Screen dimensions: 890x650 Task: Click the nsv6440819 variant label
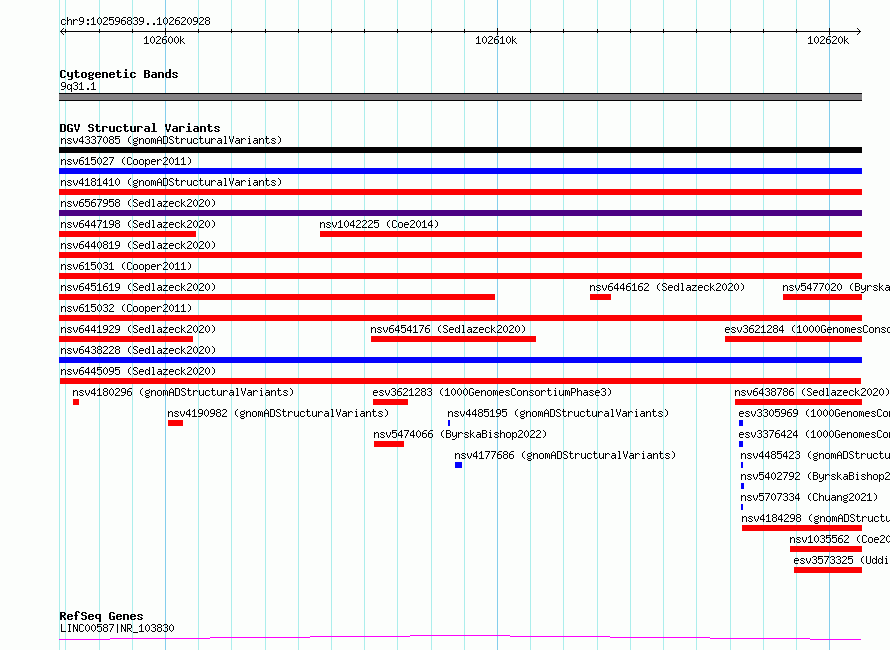[138, 245]
